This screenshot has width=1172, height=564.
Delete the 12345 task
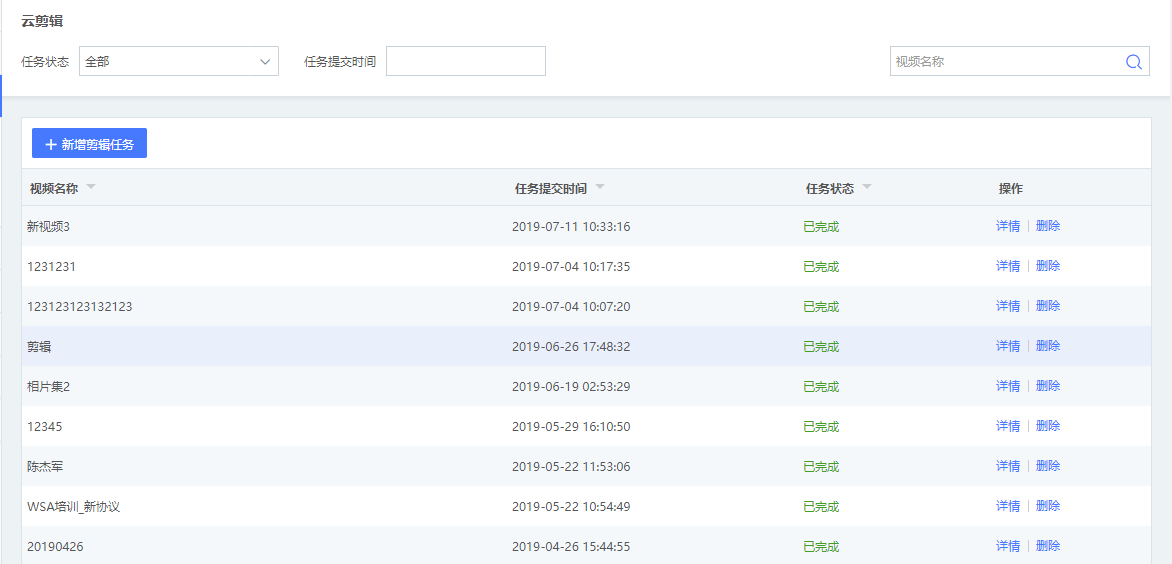coord(1048,426)
